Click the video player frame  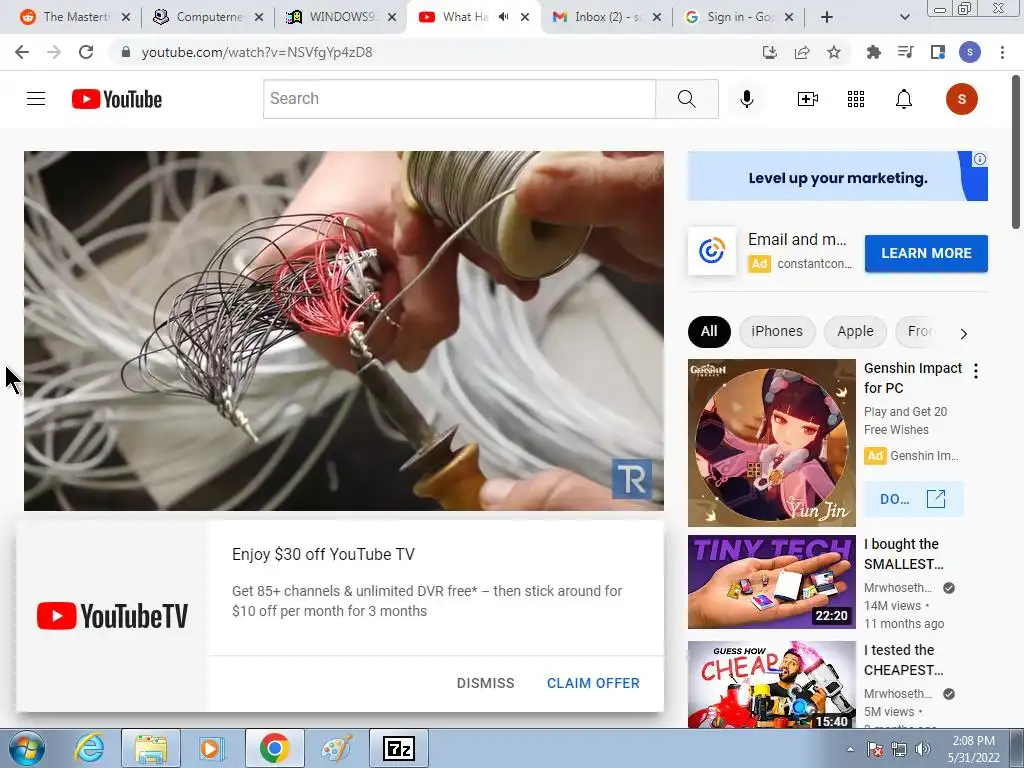pyautogui.click(x=344, y=330)
